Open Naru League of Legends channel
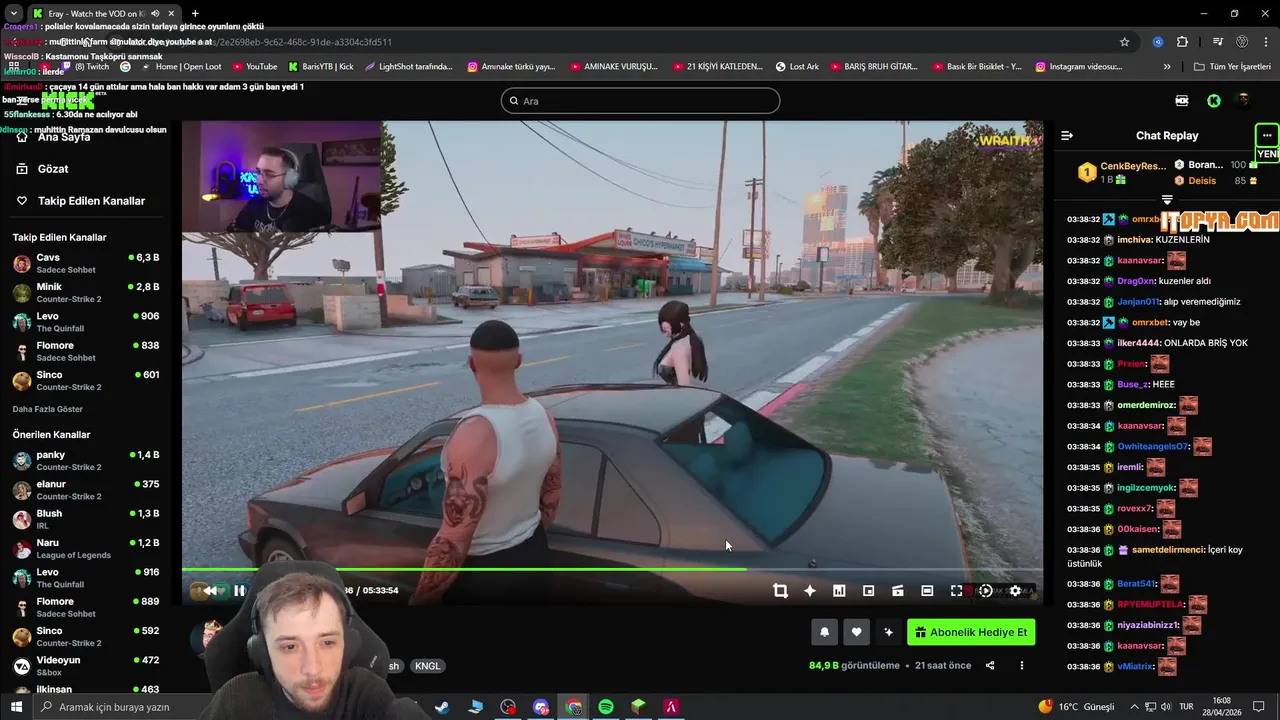Viewport: 1280px width, 720px height. [86, 549]
